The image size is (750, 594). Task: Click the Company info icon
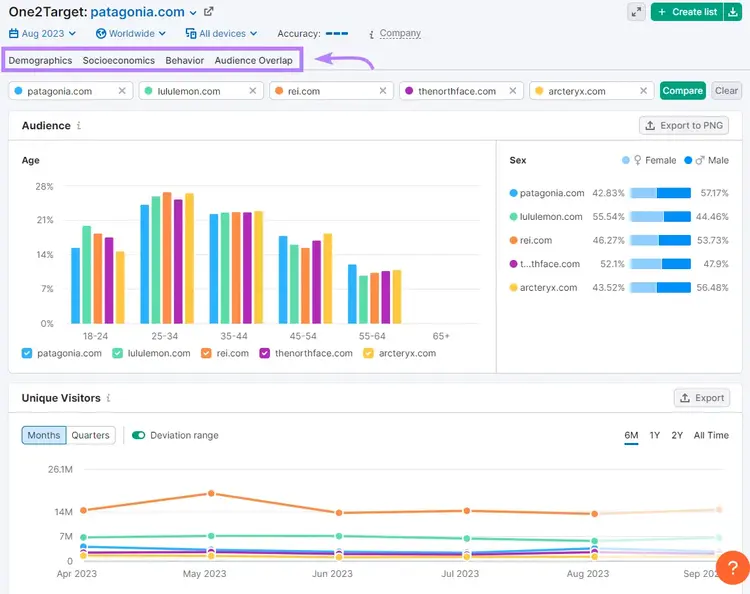(371, 34)
